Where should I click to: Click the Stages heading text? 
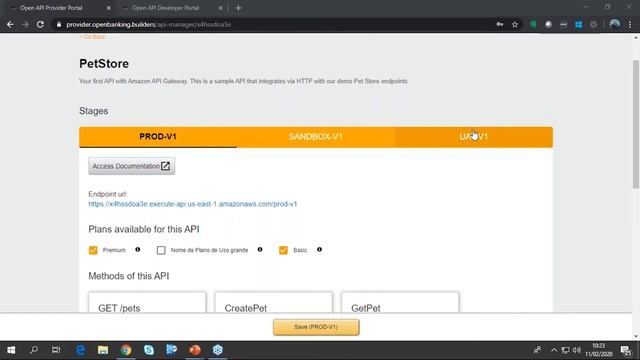click(93, 111)
